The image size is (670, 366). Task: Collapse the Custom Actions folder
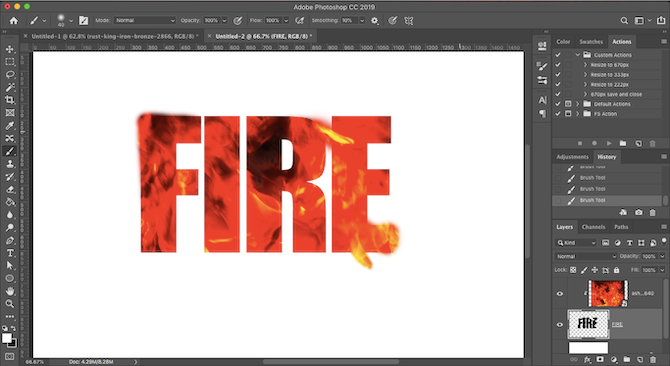(578, 55)
